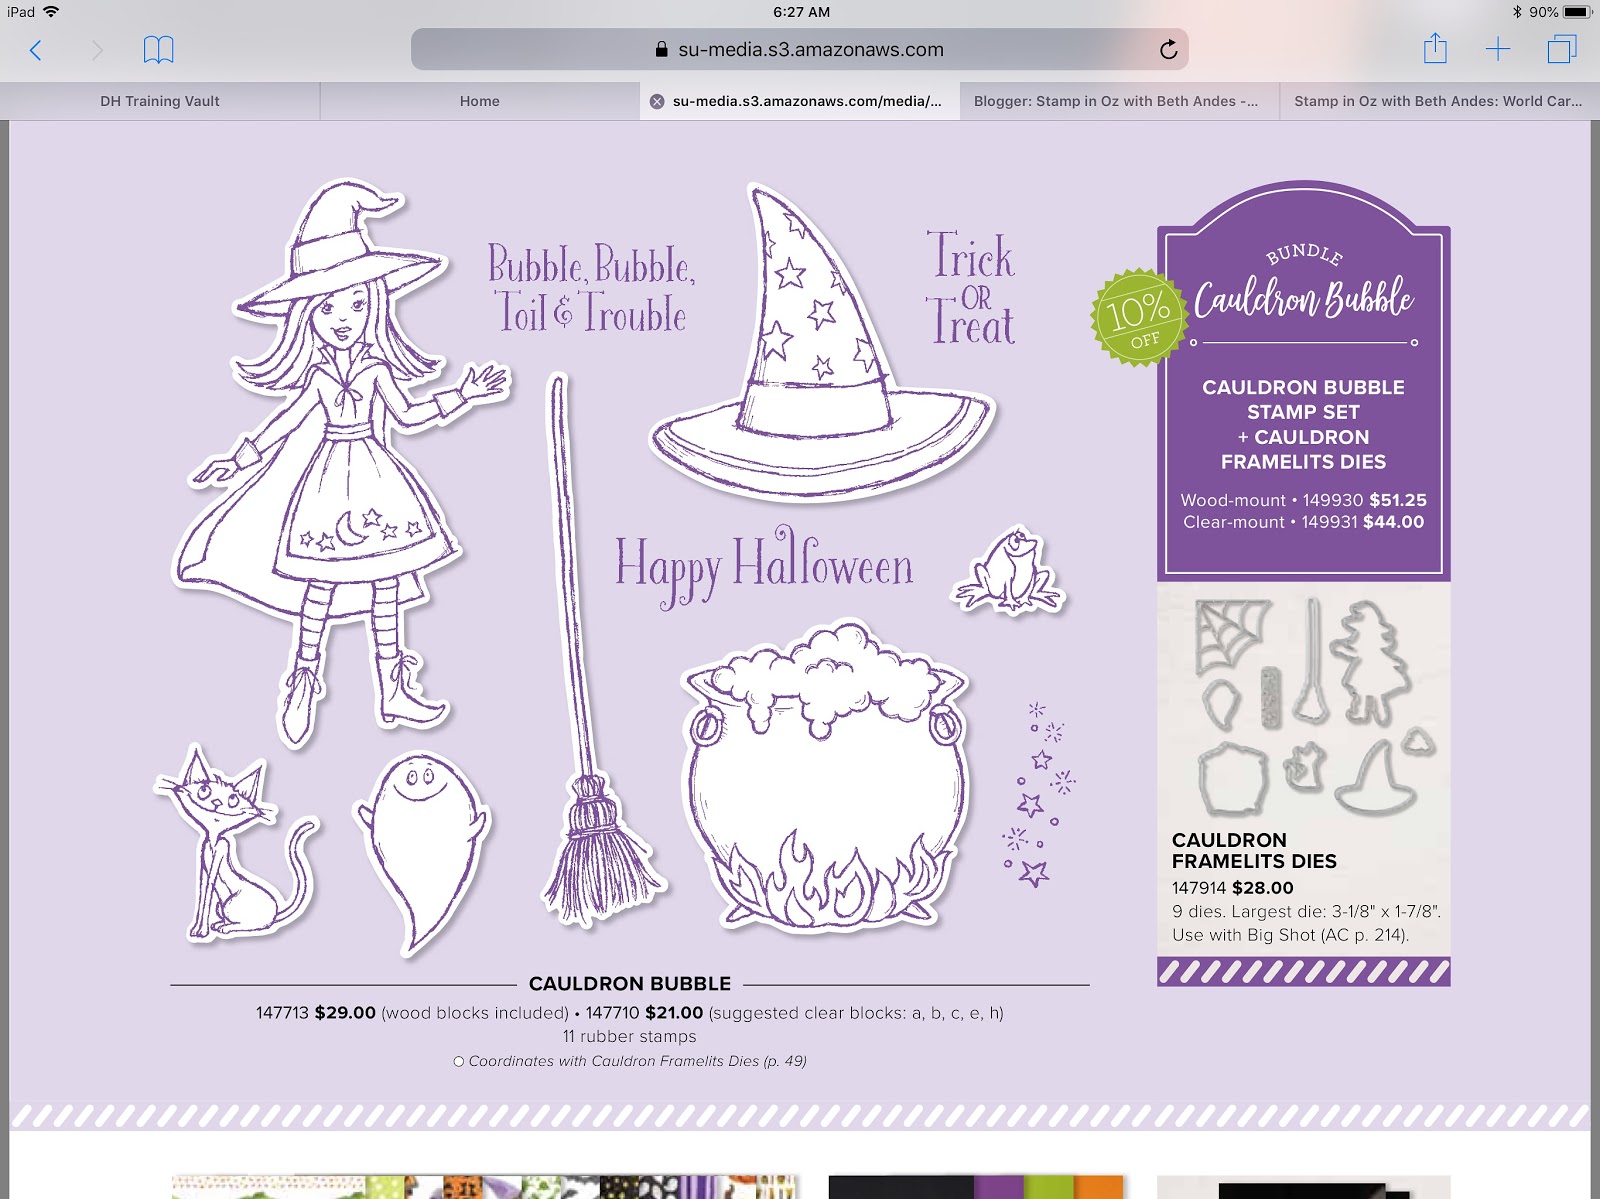
Task: Tap the bubbling cauldron stamp image
Action: [x=826, y=778]
